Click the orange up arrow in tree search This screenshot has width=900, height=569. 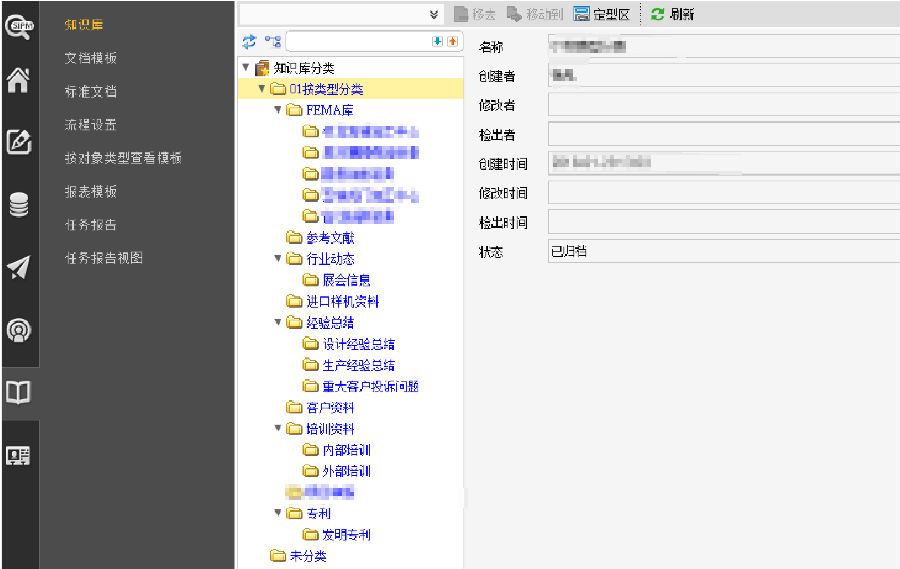pyautogui.click(x=452, y=41)
